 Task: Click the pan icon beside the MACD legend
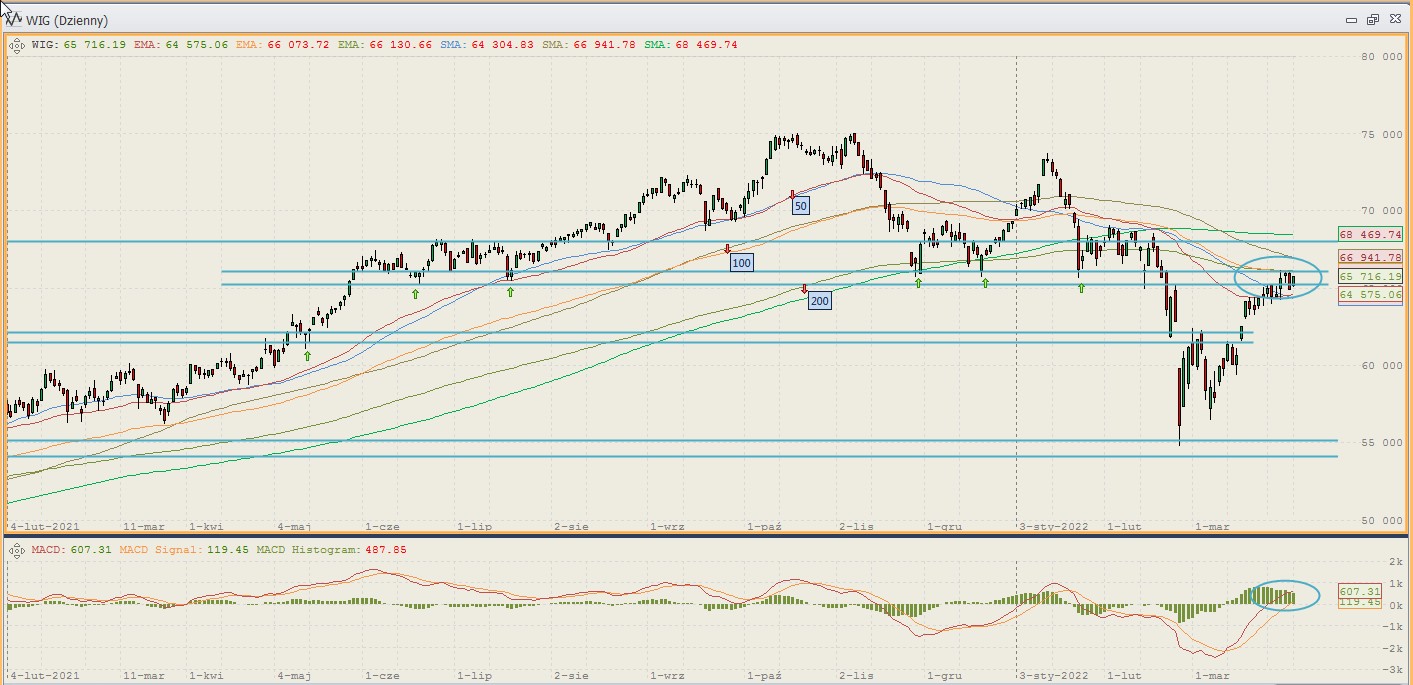(x=17, y=550)
